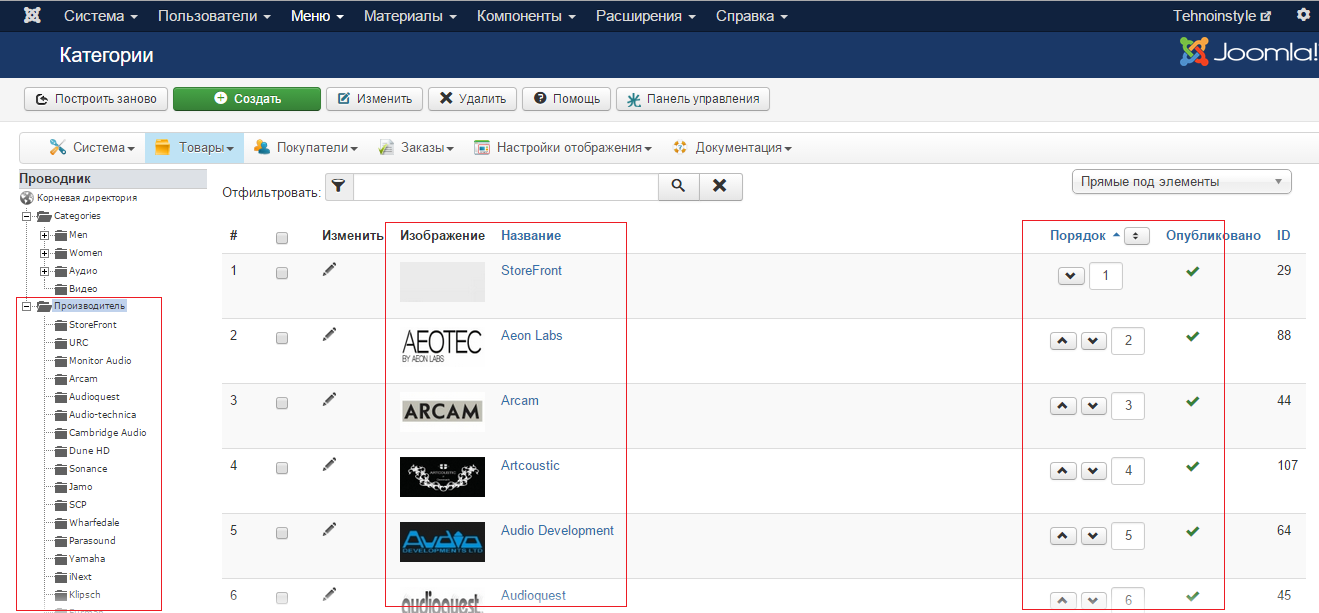This screenshot has height=613, width=1319.
Task: Open Справка top menu
Action: coord(751,16)
